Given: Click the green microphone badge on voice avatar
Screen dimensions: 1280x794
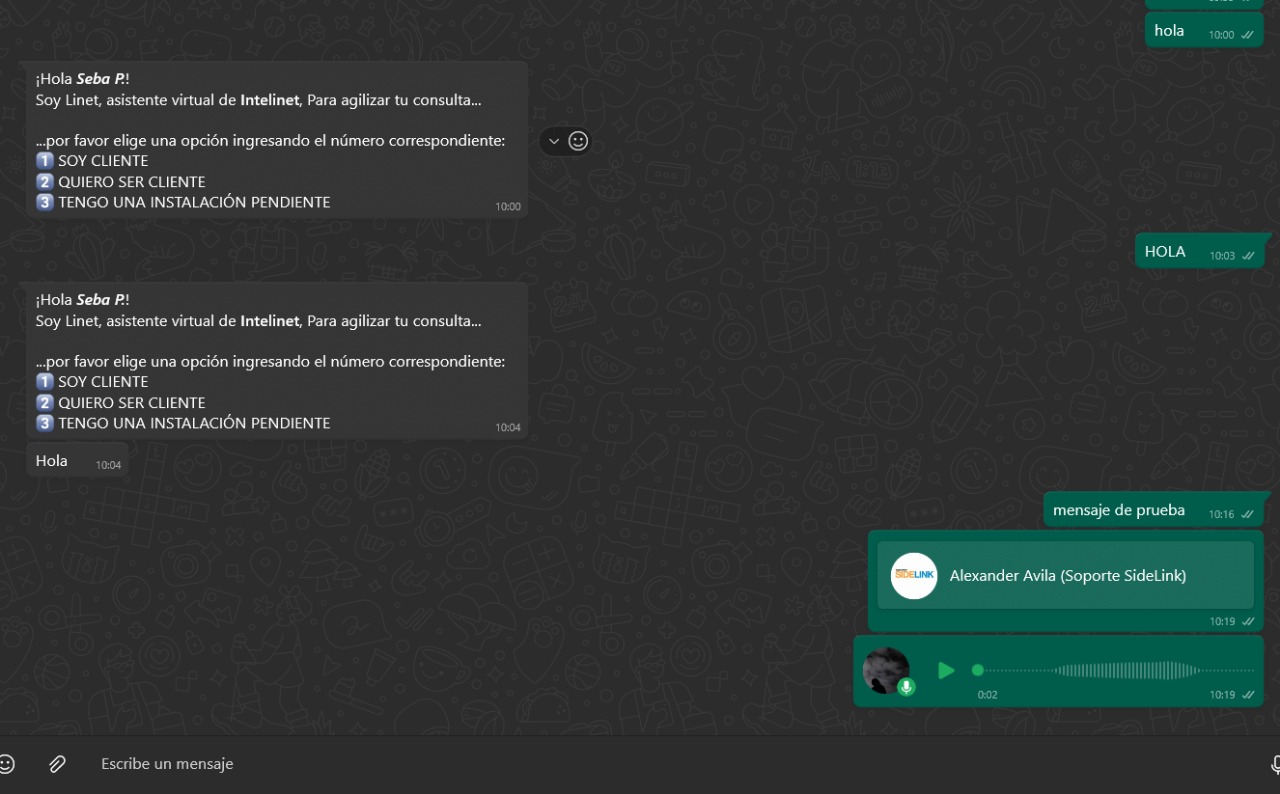Looking at the screenshot, I should [x=906, y=687].
